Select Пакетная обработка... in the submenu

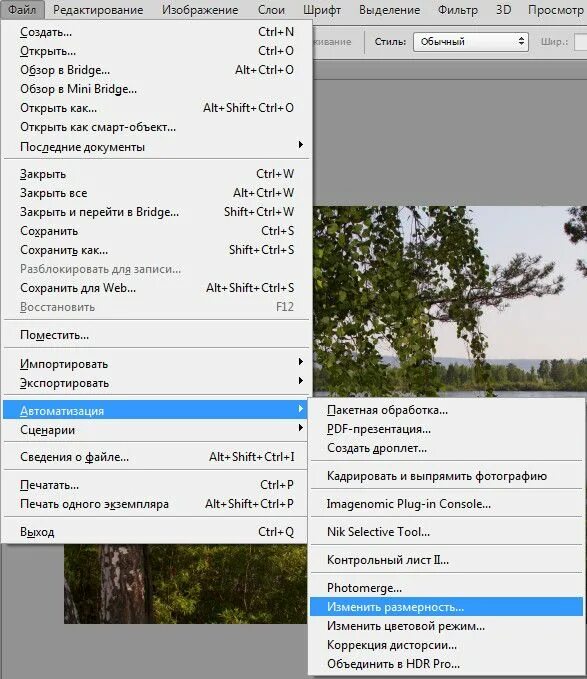(x=446, y=410)
